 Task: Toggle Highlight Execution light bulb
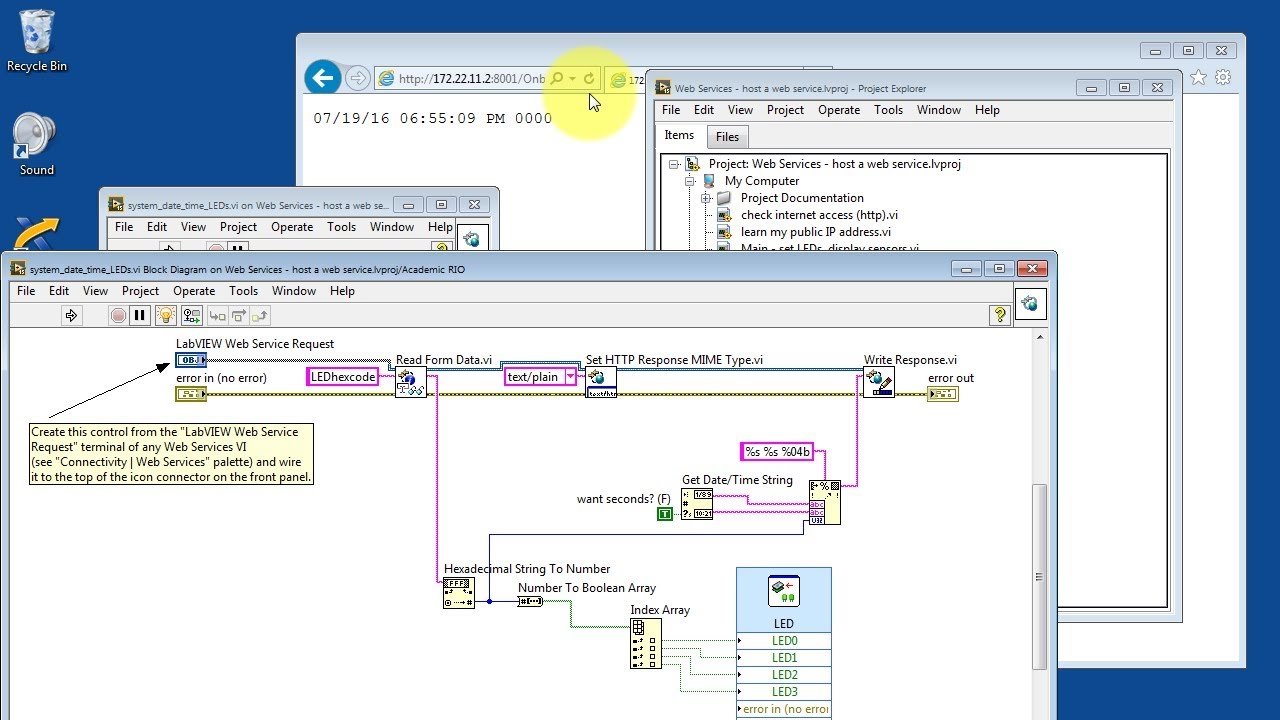[x=165, y=316]
